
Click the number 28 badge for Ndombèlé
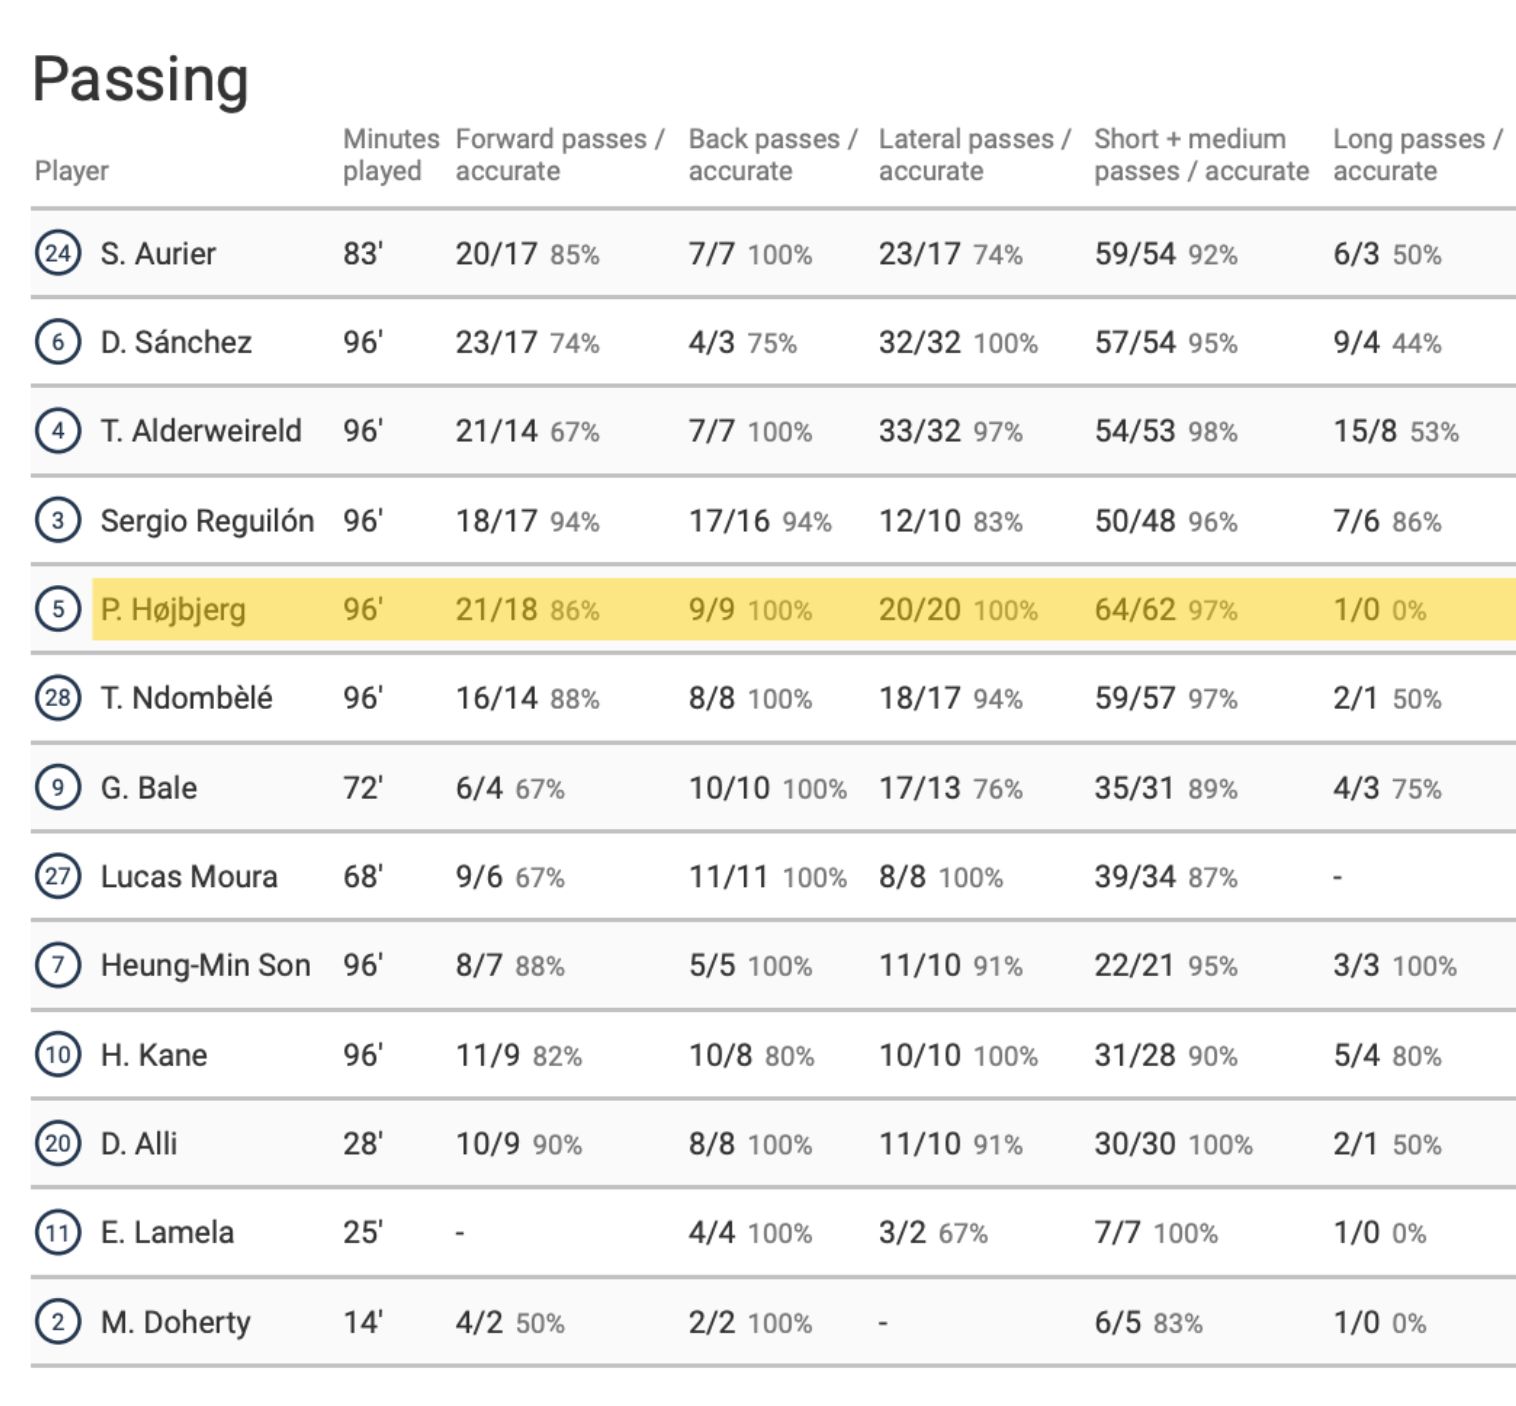point(57,697)
